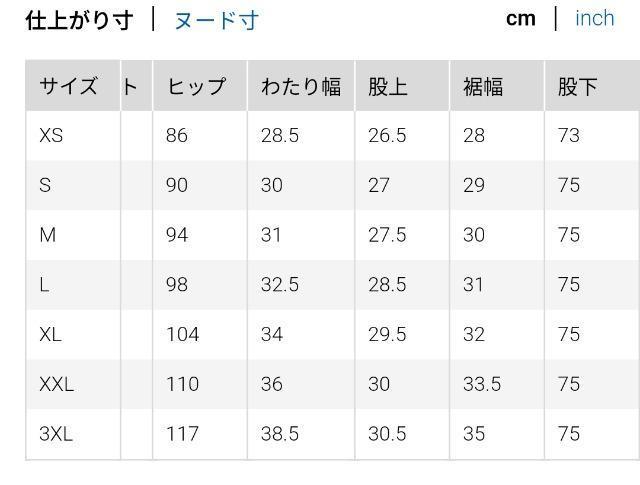
Task: Select cm as the measurement unit
Action: tap(520, 18)
